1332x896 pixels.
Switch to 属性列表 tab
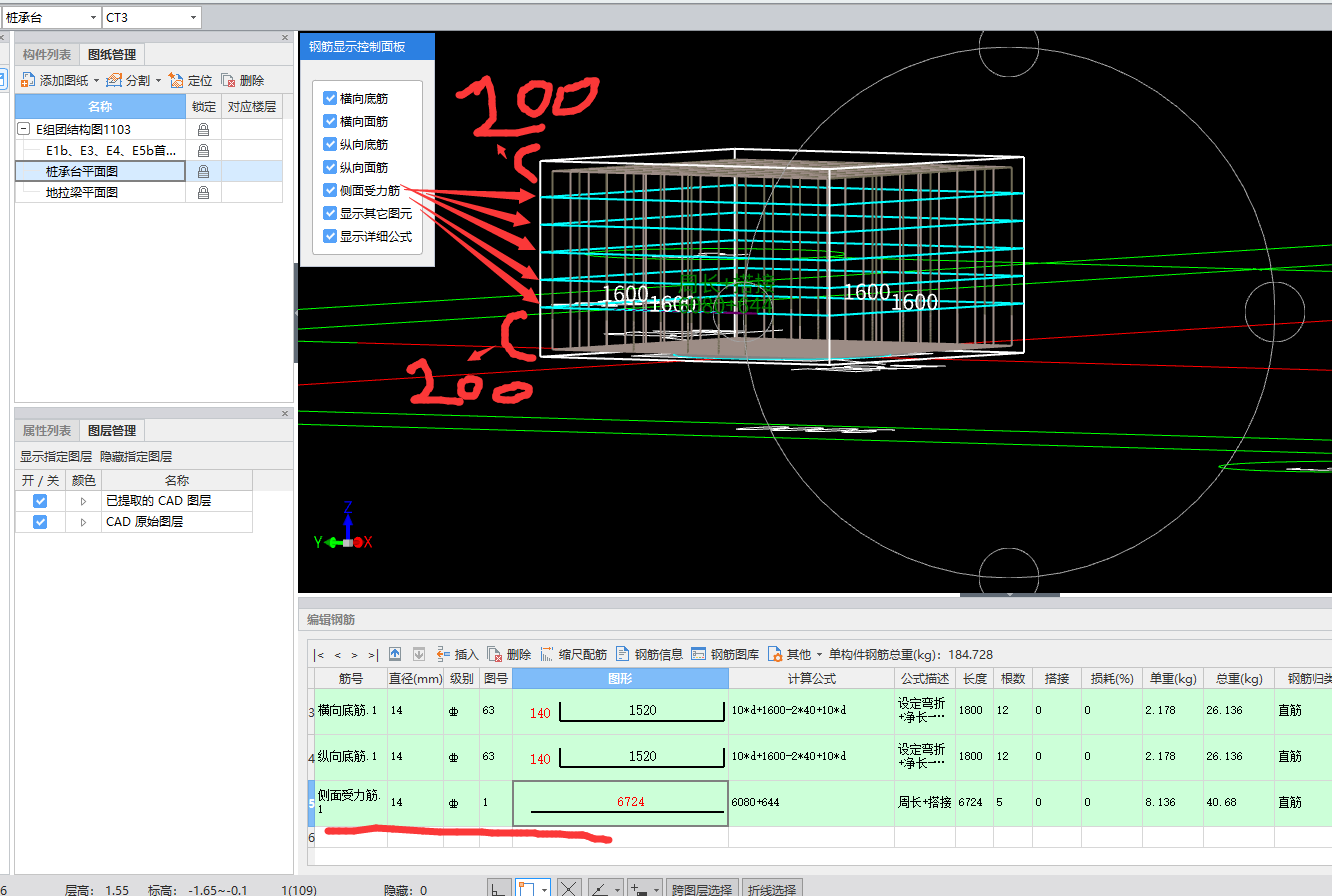pos(47,430)
